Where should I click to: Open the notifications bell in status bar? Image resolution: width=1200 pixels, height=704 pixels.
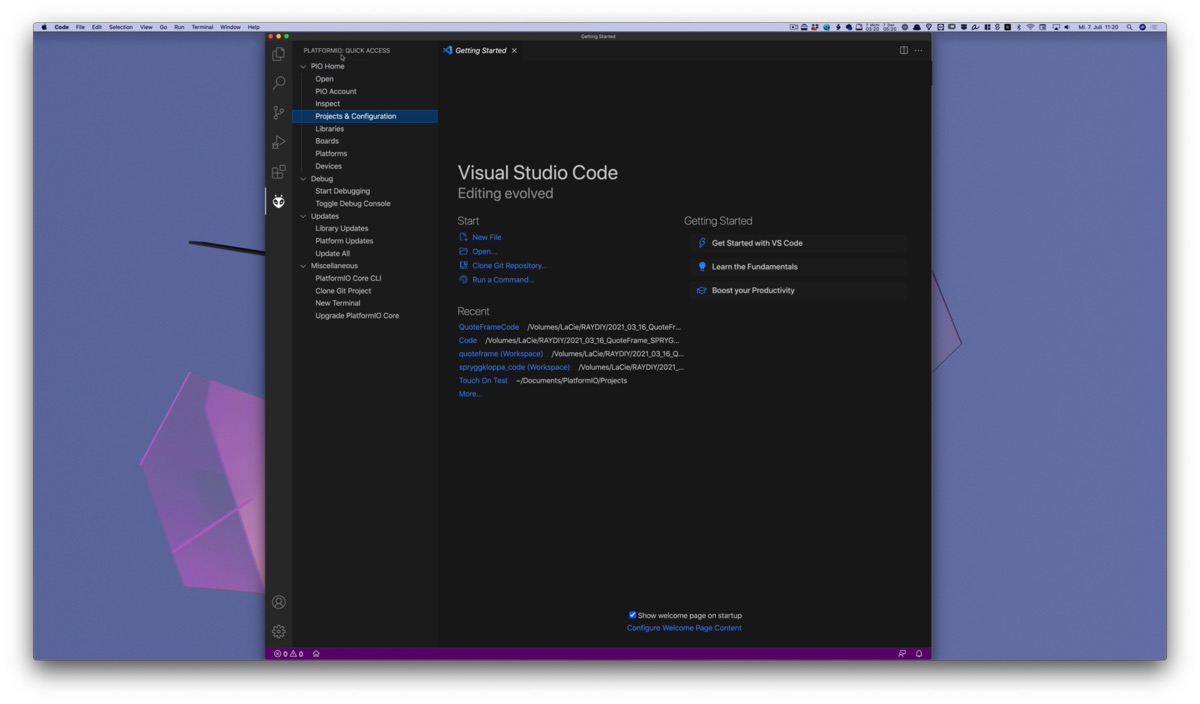[x=919, y=654]
